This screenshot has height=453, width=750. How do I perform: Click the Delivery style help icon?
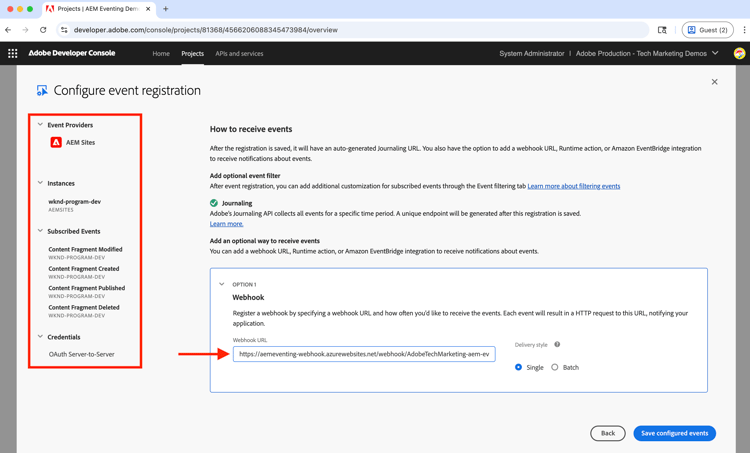point(557,344)
